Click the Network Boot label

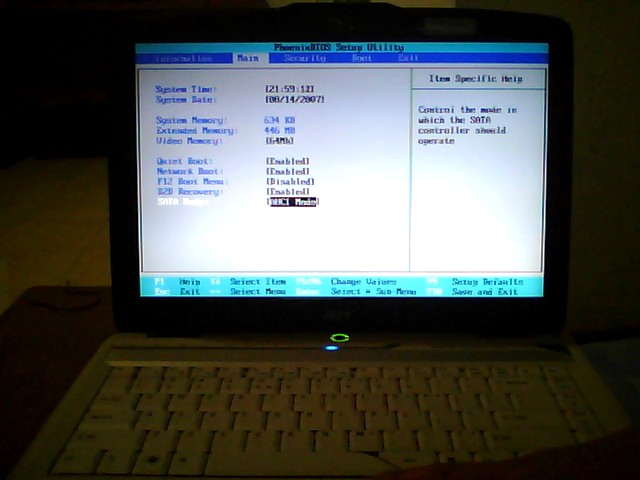click(x=190, y=171)
